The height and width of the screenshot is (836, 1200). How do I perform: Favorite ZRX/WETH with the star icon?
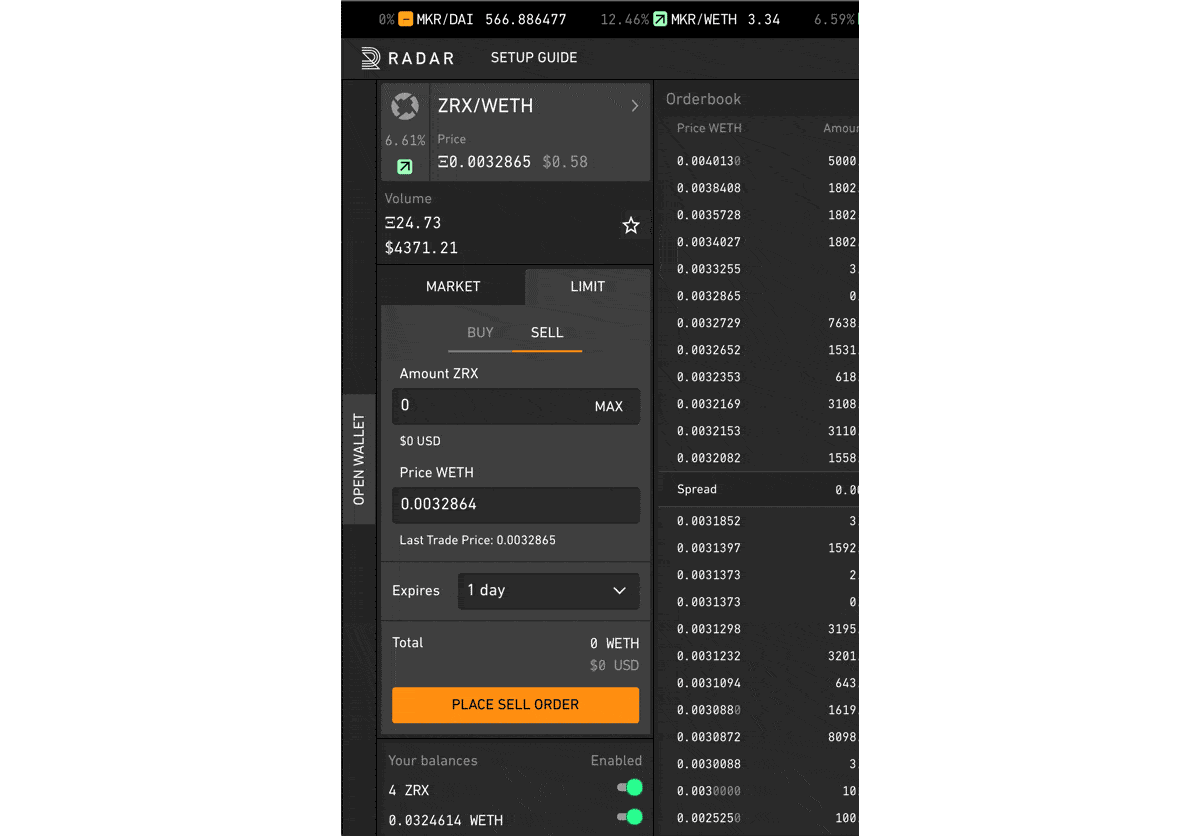(x=631, y=225)
